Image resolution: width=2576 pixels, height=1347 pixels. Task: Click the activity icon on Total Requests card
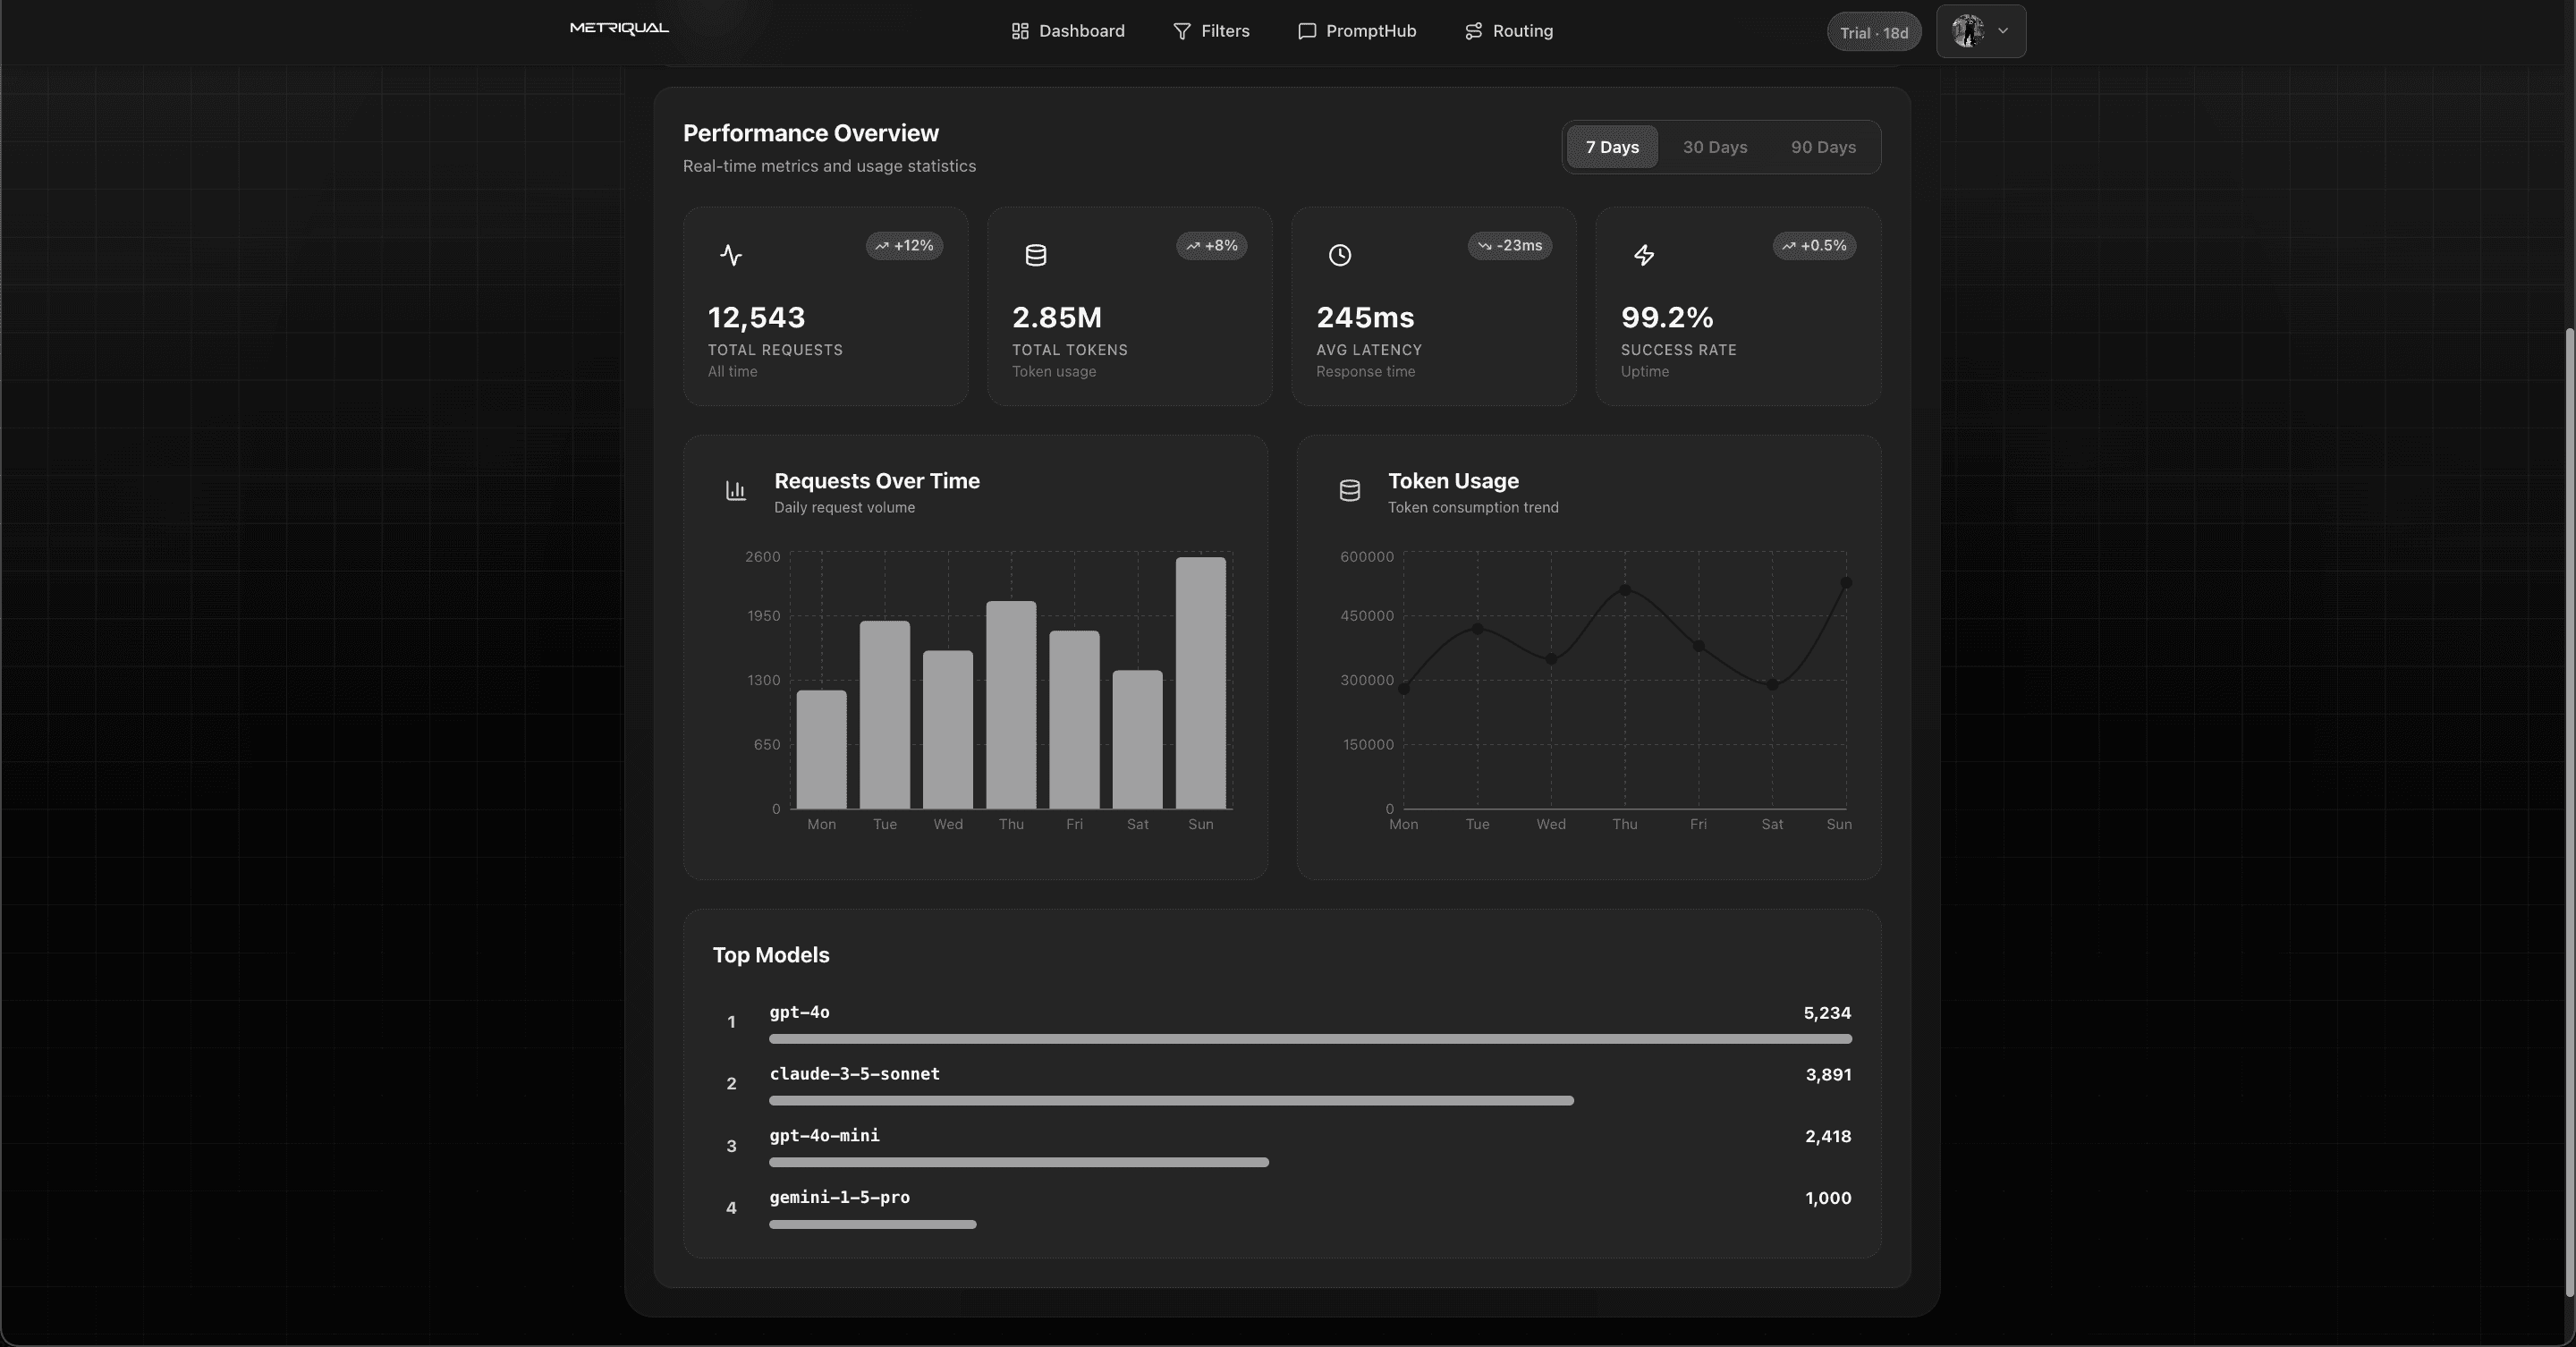click(730, 255)
